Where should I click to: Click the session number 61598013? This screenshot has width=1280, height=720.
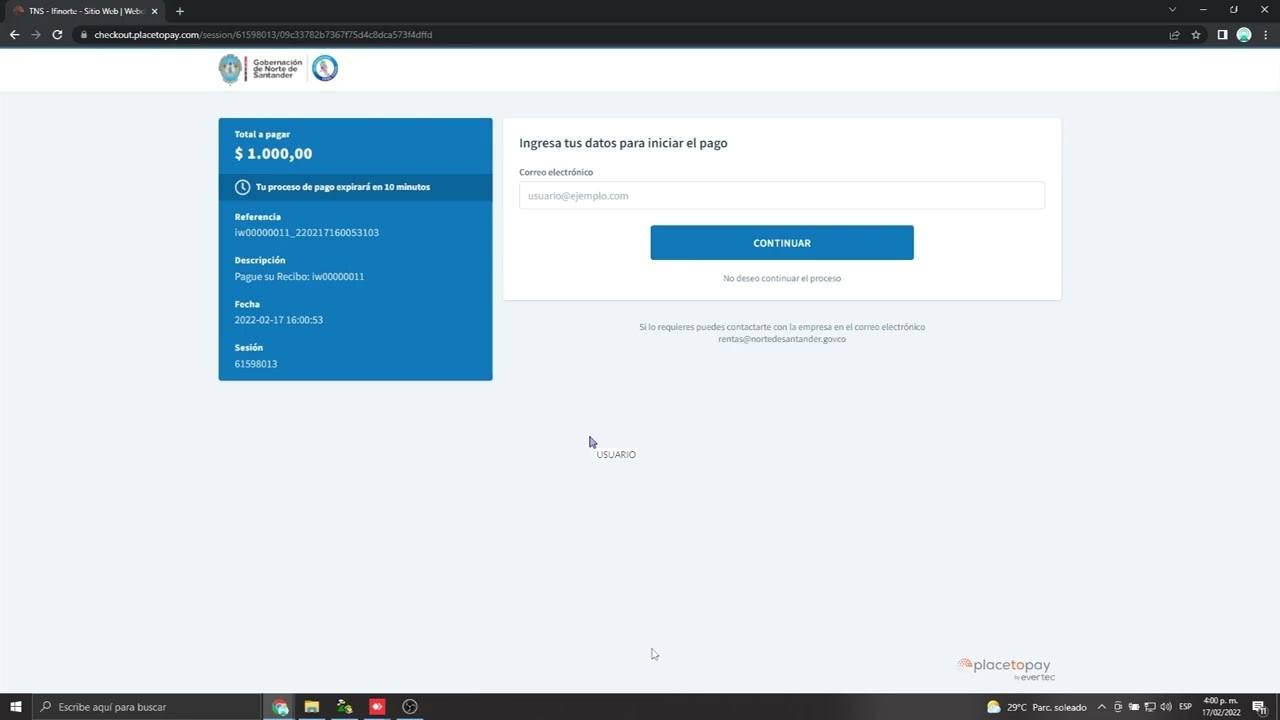(x=256, y=364)
